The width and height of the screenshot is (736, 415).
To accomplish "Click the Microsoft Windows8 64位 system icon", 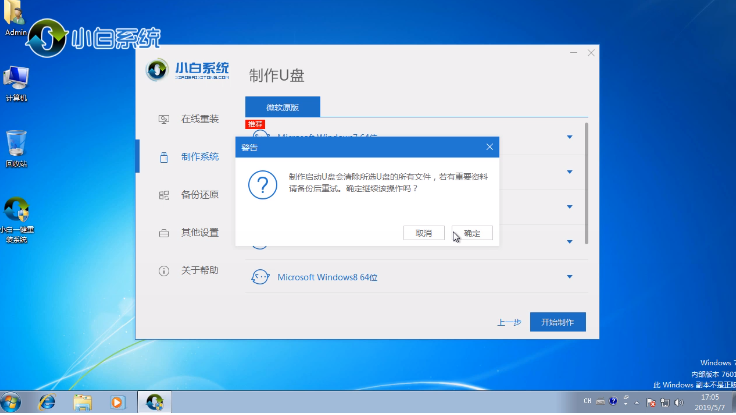I will tap(260, 277).
